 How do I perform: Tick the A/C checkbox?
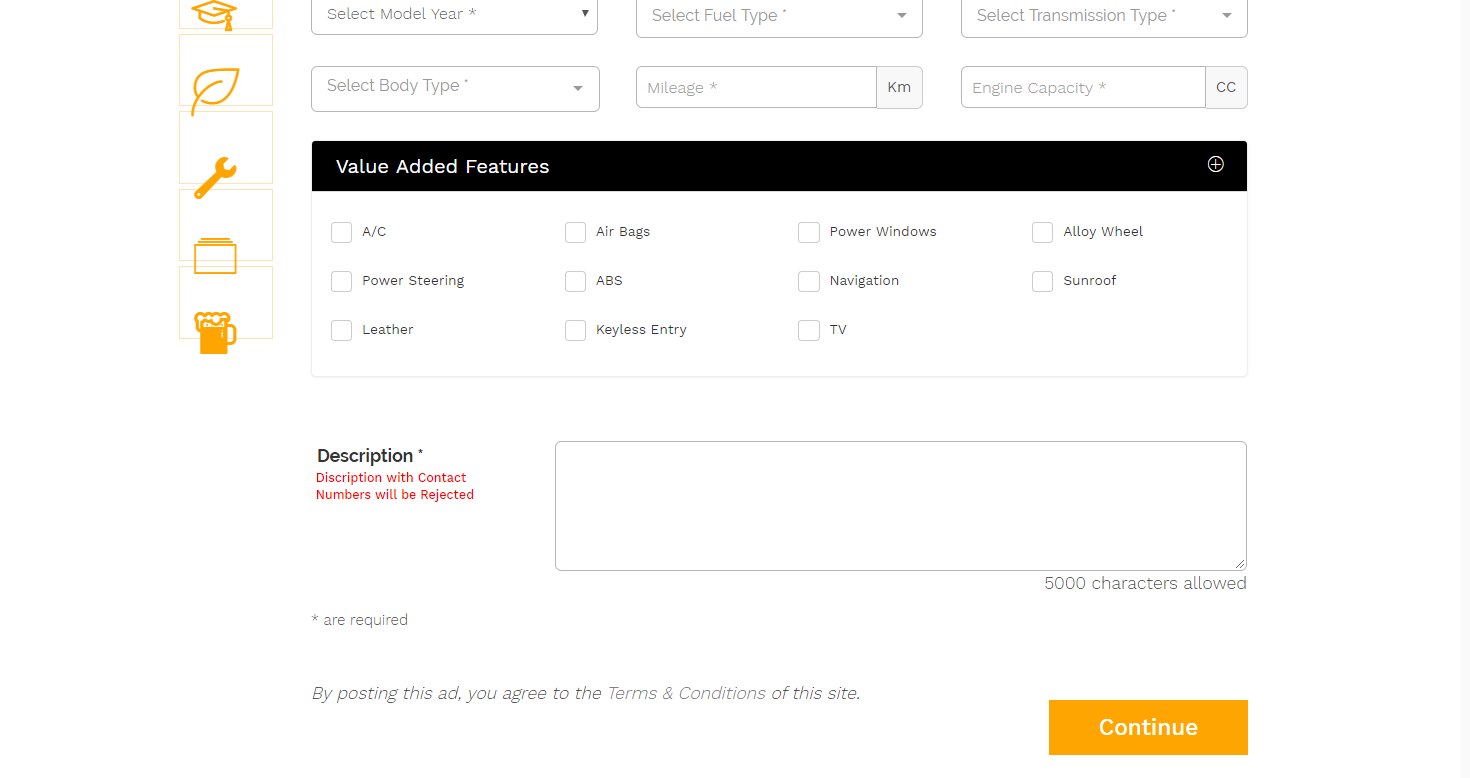pos(342,232)
